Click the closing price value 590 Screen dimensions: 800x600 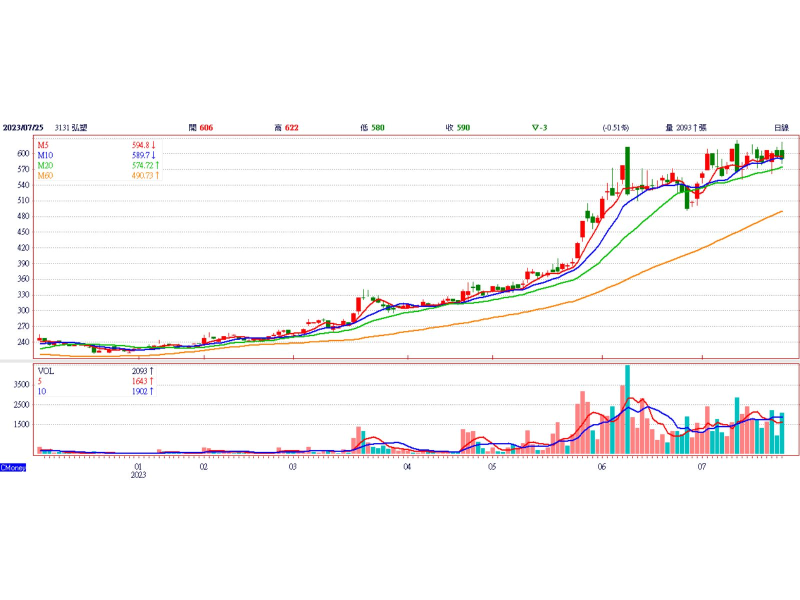point(463,128)
